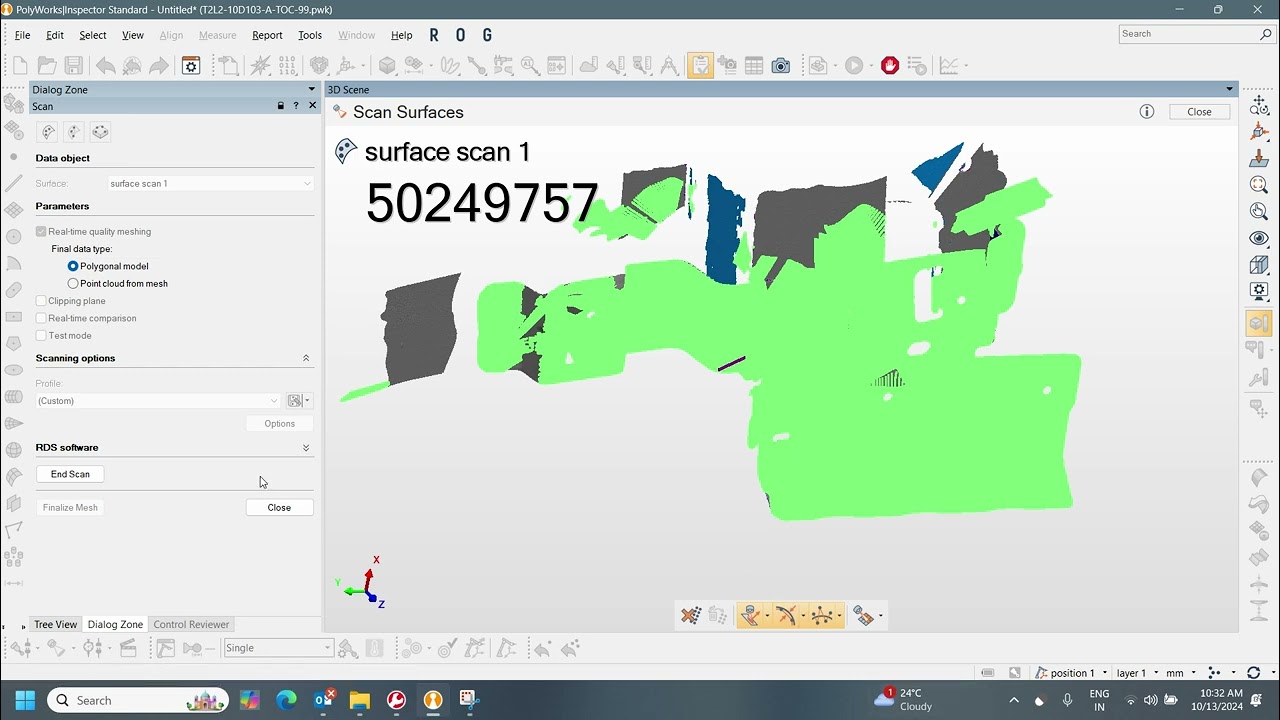Click the Finalize Mesh button

click(x=70, y=507)
